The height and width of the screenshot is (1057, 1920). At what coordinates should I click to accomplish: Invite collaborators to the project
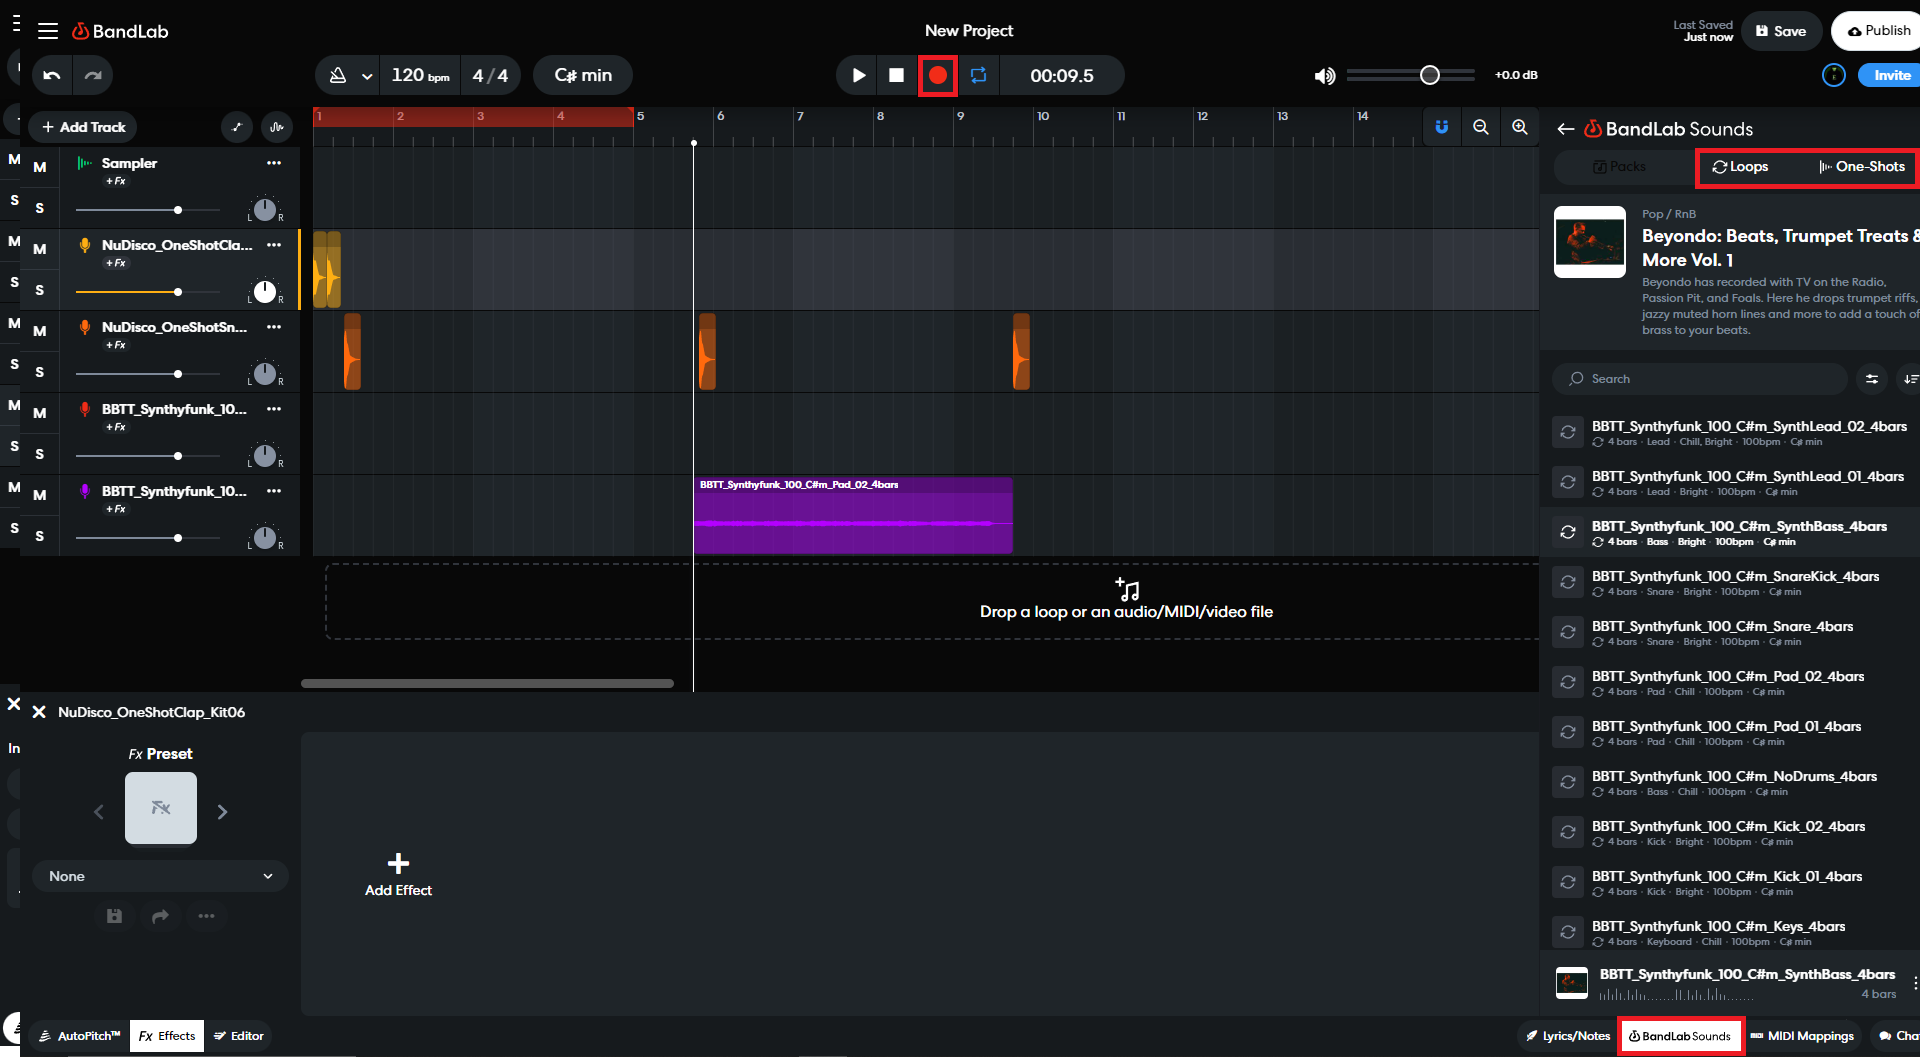pyautogui.click(x=1890, y=75)
